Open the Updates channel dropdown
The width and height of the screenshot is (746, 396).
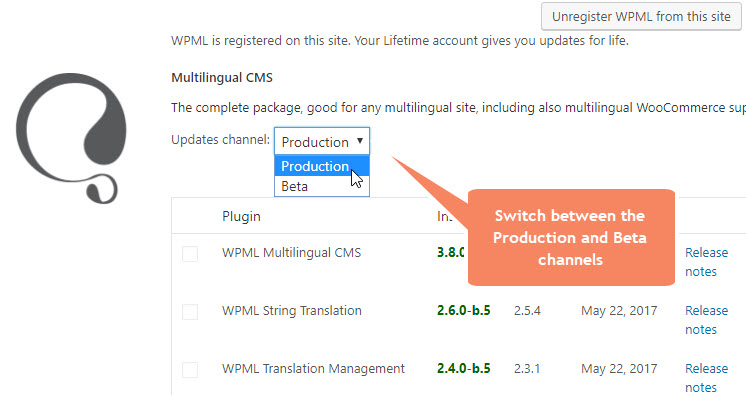point(322,141)
